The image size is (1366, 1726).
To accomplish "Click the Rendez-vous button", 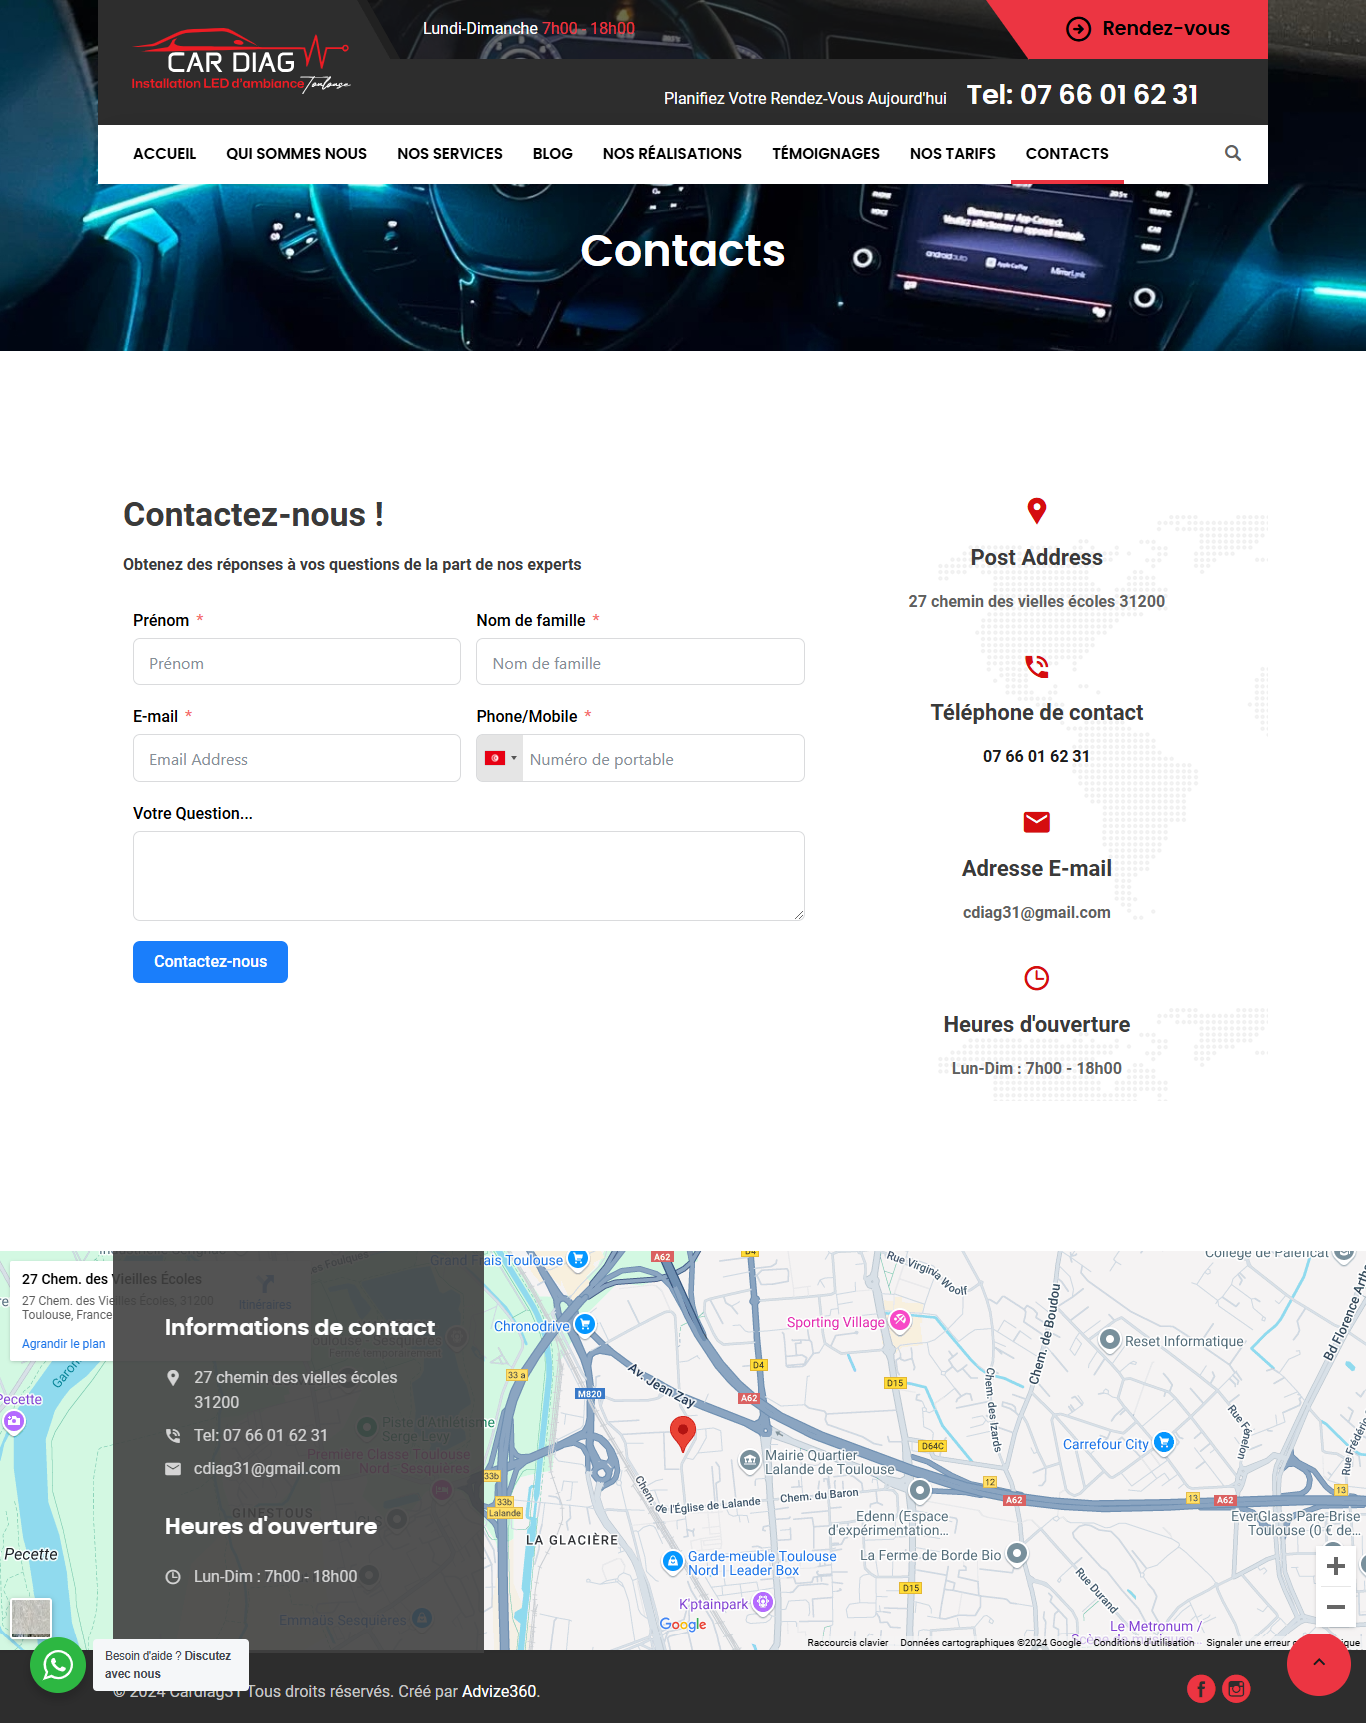I will (1148, 29).
